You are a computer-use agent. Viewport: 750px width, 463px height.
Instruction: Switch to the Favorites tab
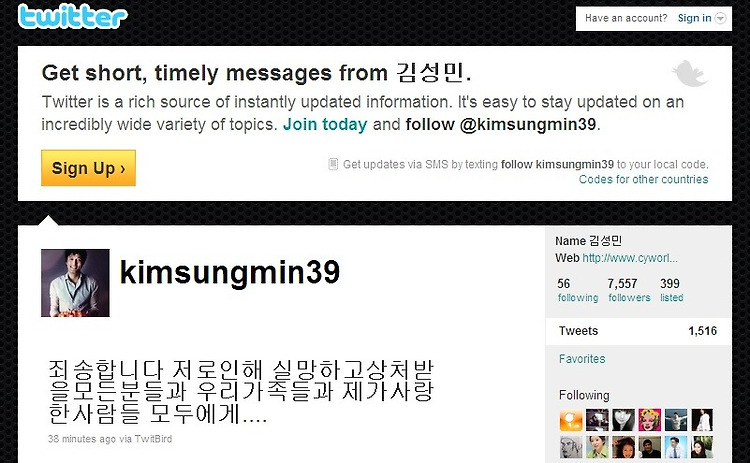[x=582, y=359]
